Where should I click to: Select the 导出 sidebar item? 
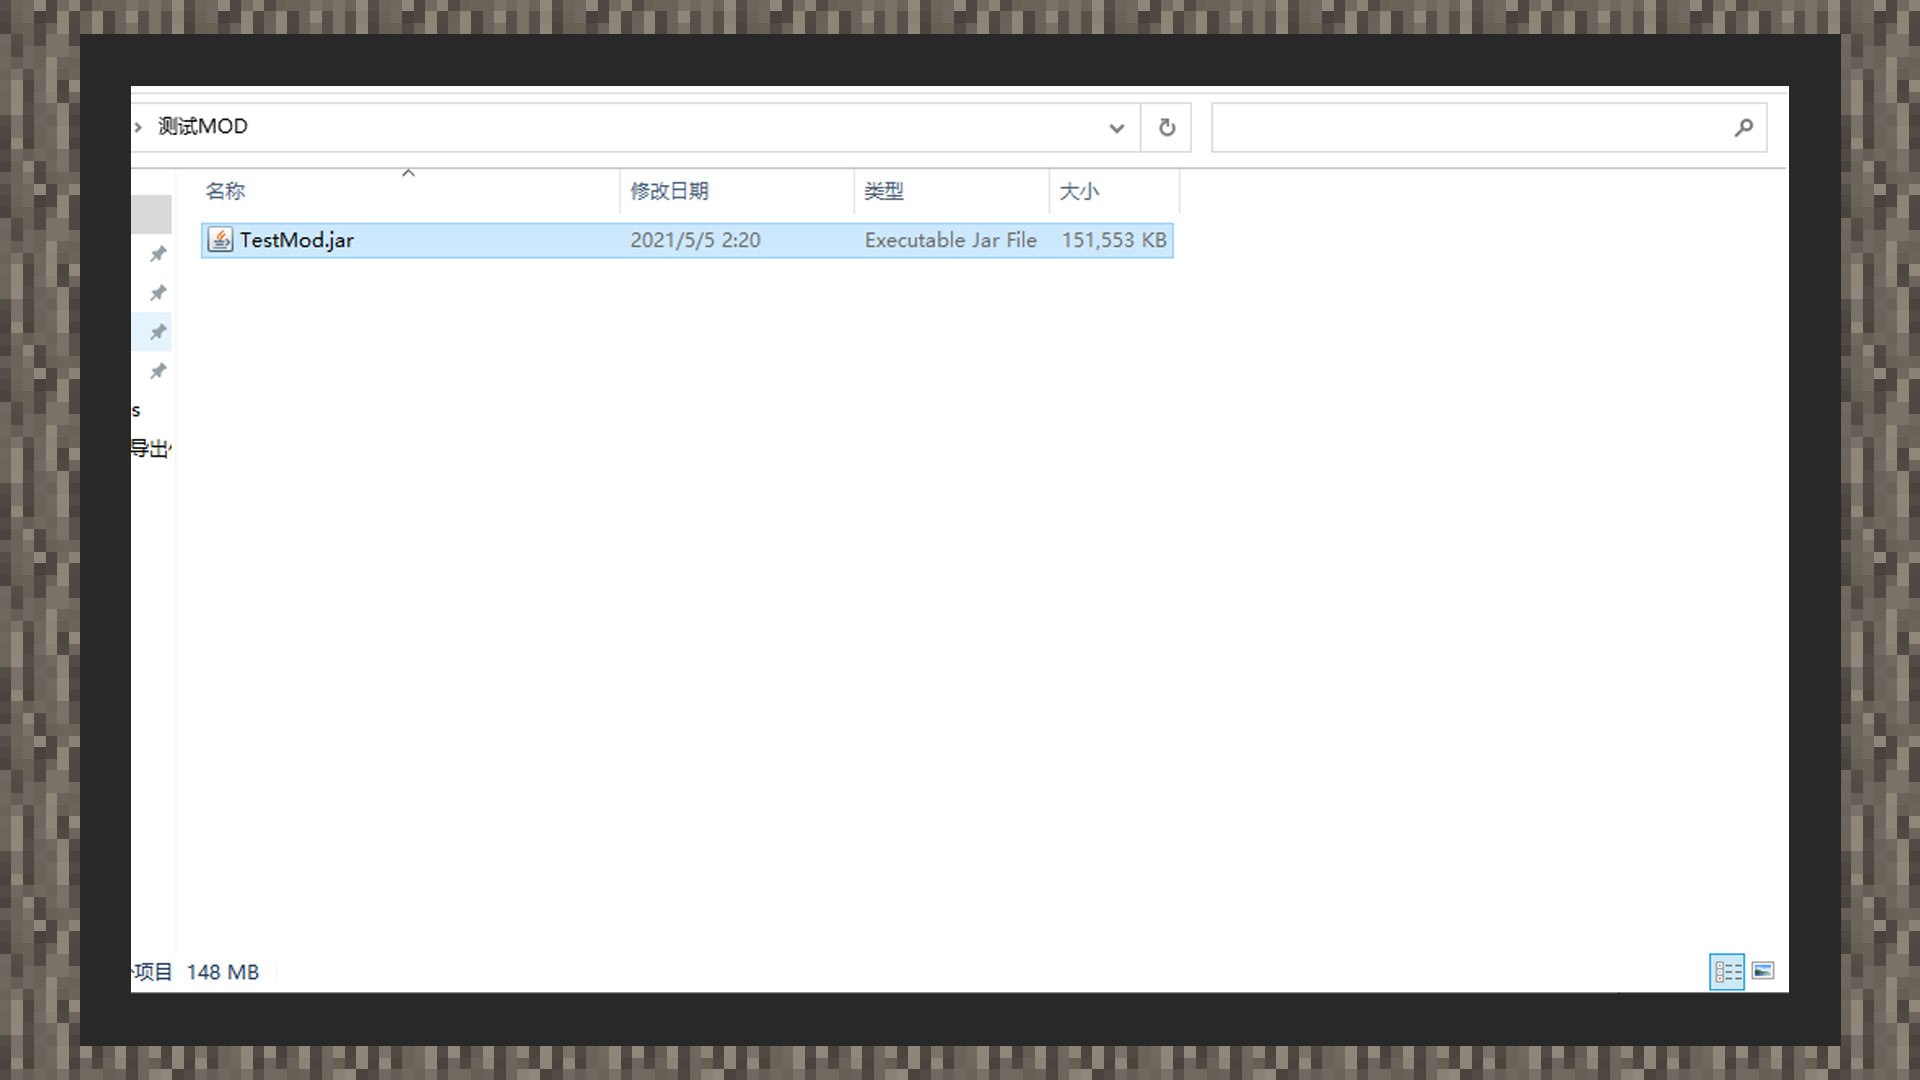(x=151, y=449)
